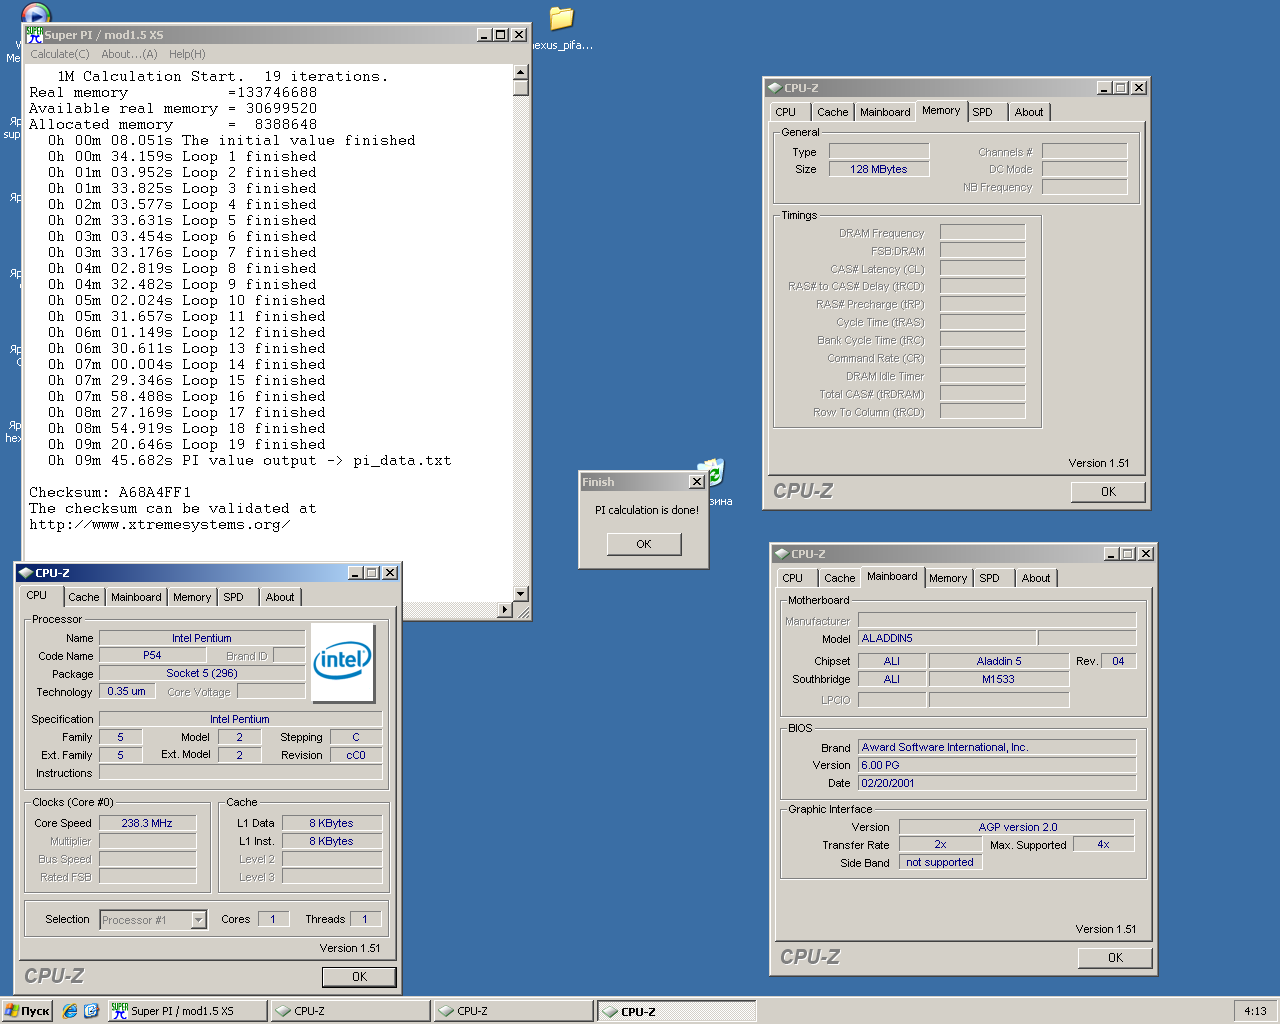Screen dimensions: 1280x1024
Task: Click the active bold CPU-Z taskbar button
Action: tap(677, 1011)
